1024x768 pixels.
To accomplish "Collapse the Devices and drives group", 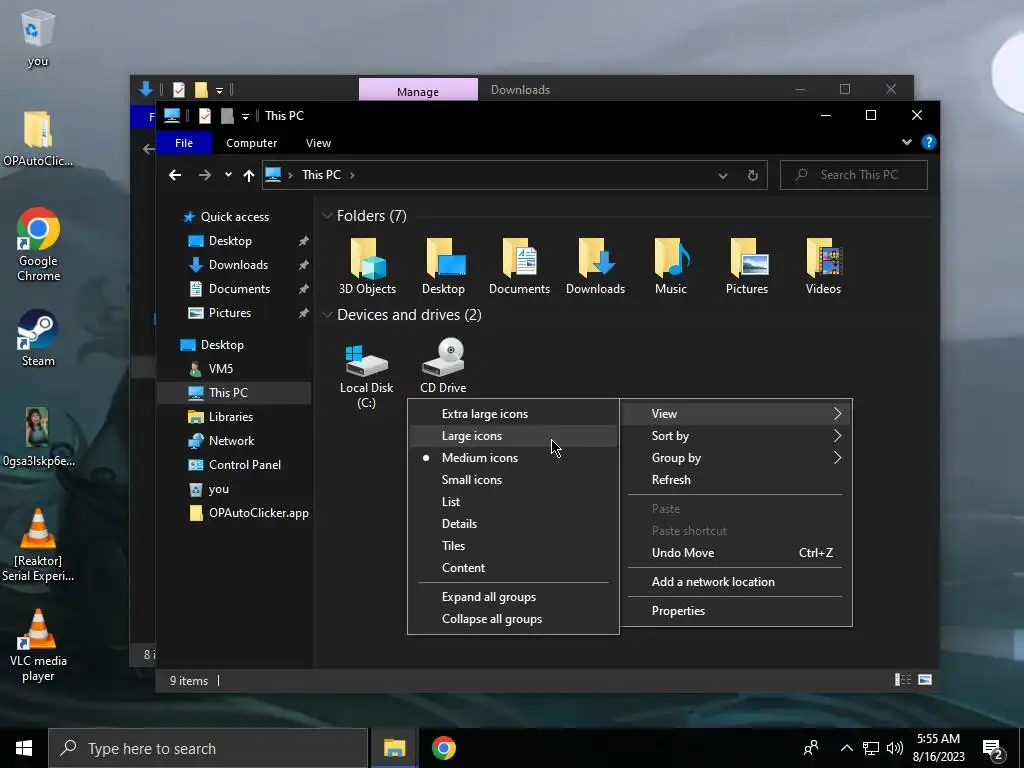I will pos(327,315).
